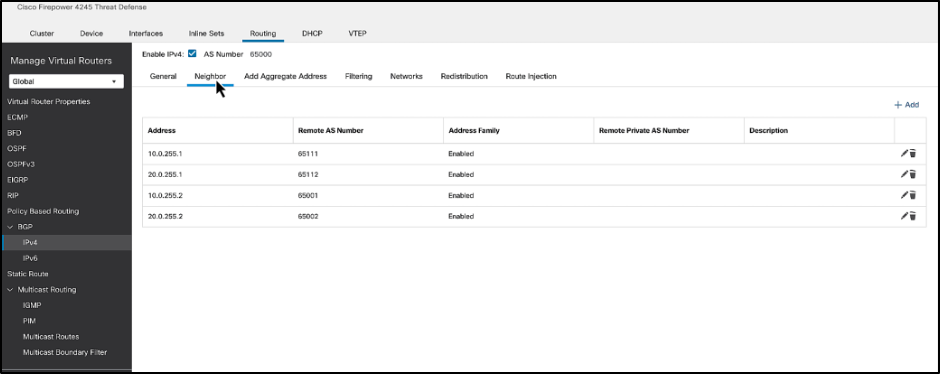Click remote AS number 65001
940x374 pixels.
pyautogui.click(x=307, y=195)
